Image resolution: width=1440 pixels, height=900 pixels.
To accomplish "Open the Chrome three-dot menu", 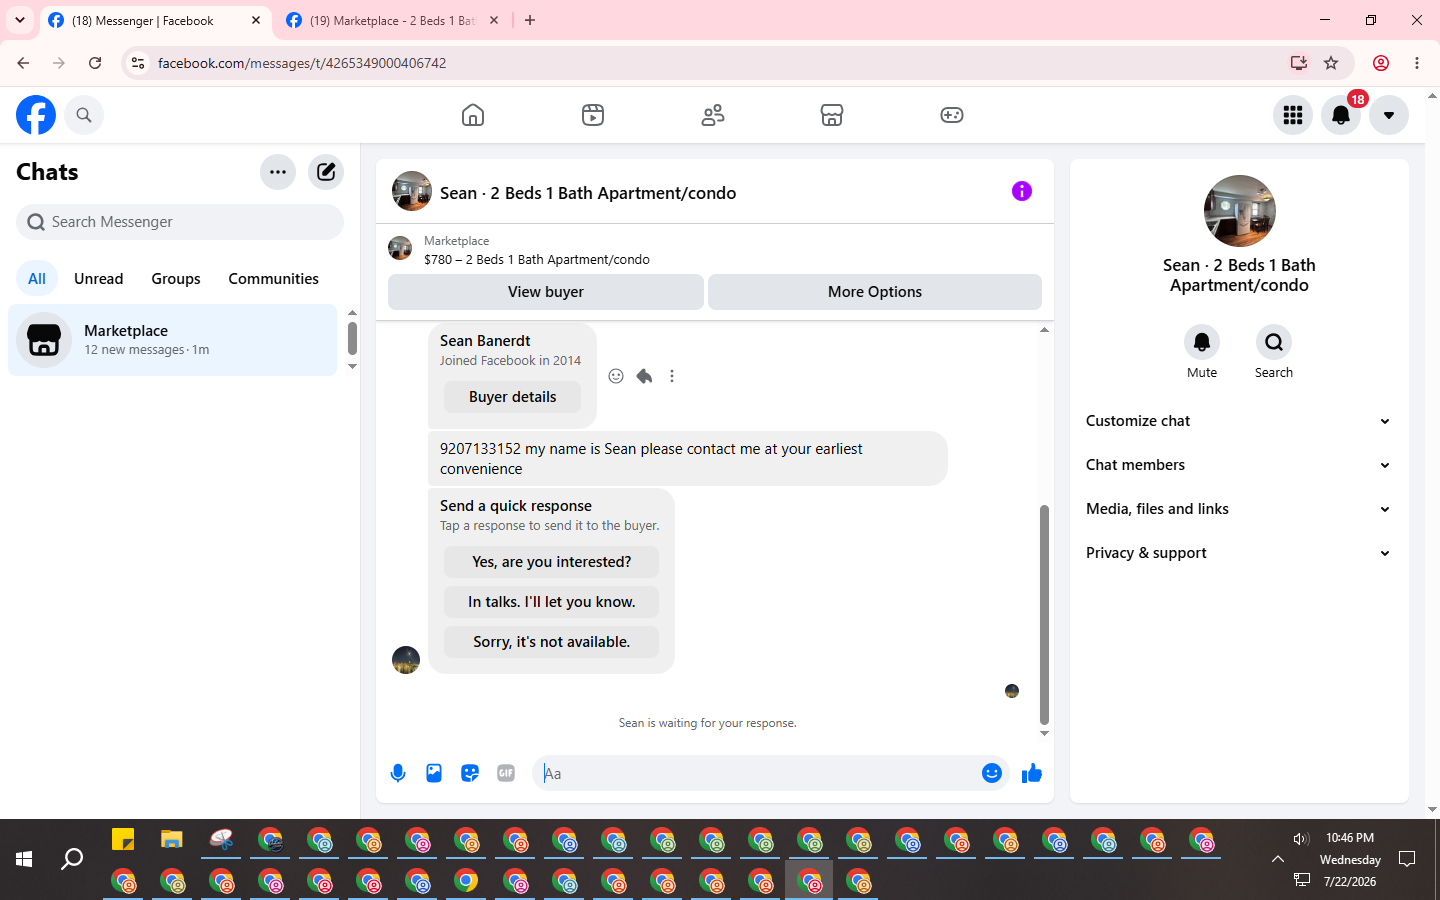I will 1417,63.
